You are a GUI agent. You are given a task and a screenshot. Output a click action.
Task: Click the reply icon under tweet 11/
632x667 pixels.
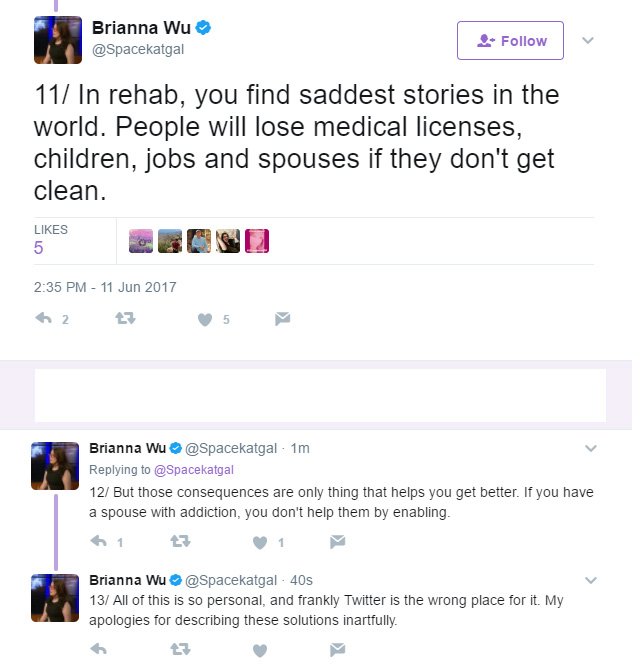click(43, 318)
